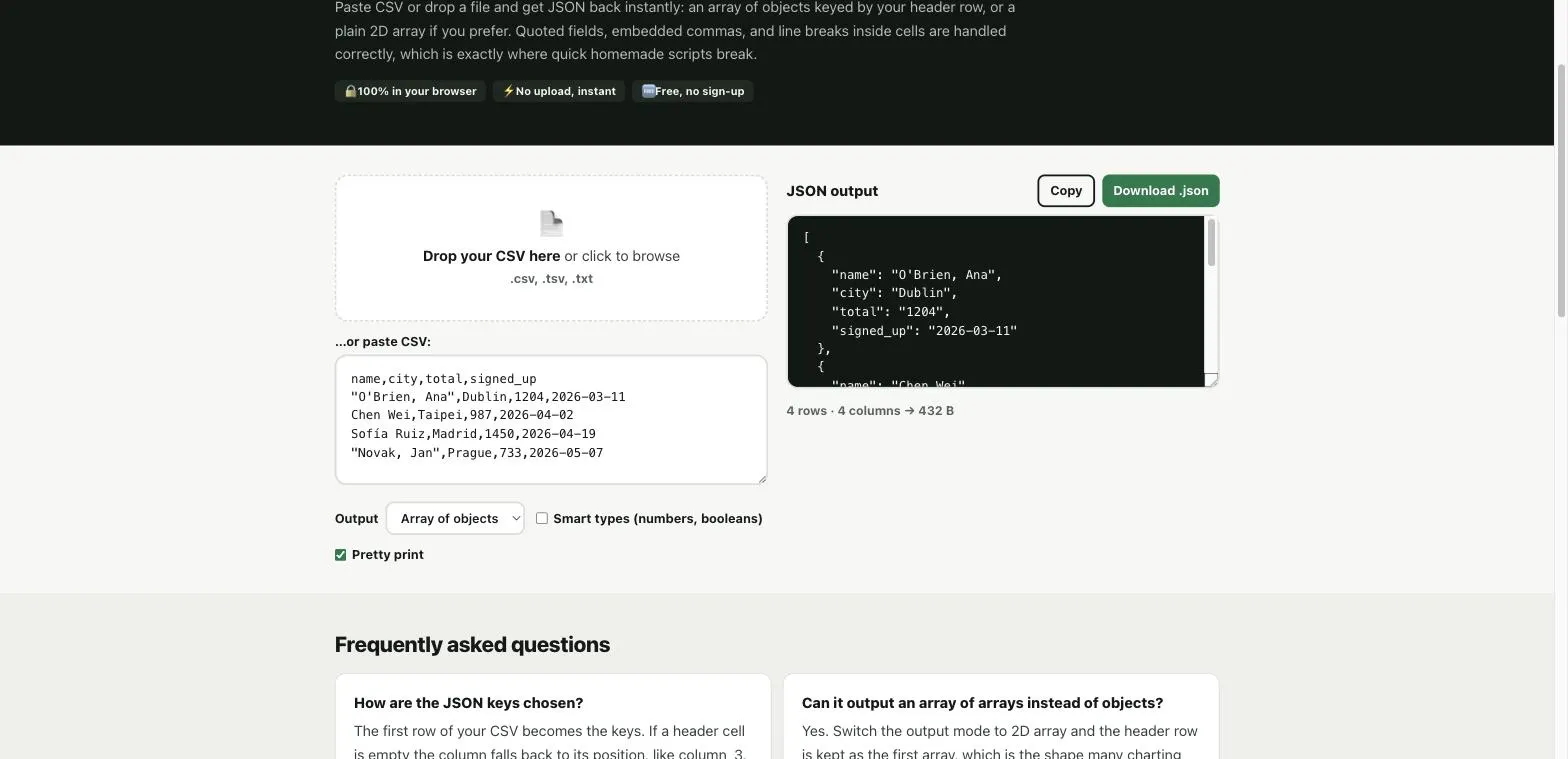Click 'Can it output an array of arrays' question
Viewport: 1568px width, 759px height.
982,703
